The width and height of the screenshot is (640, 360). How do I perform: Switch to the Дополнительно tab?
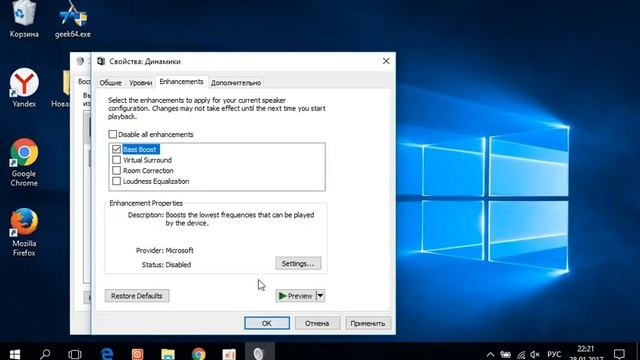coord(236,82)
